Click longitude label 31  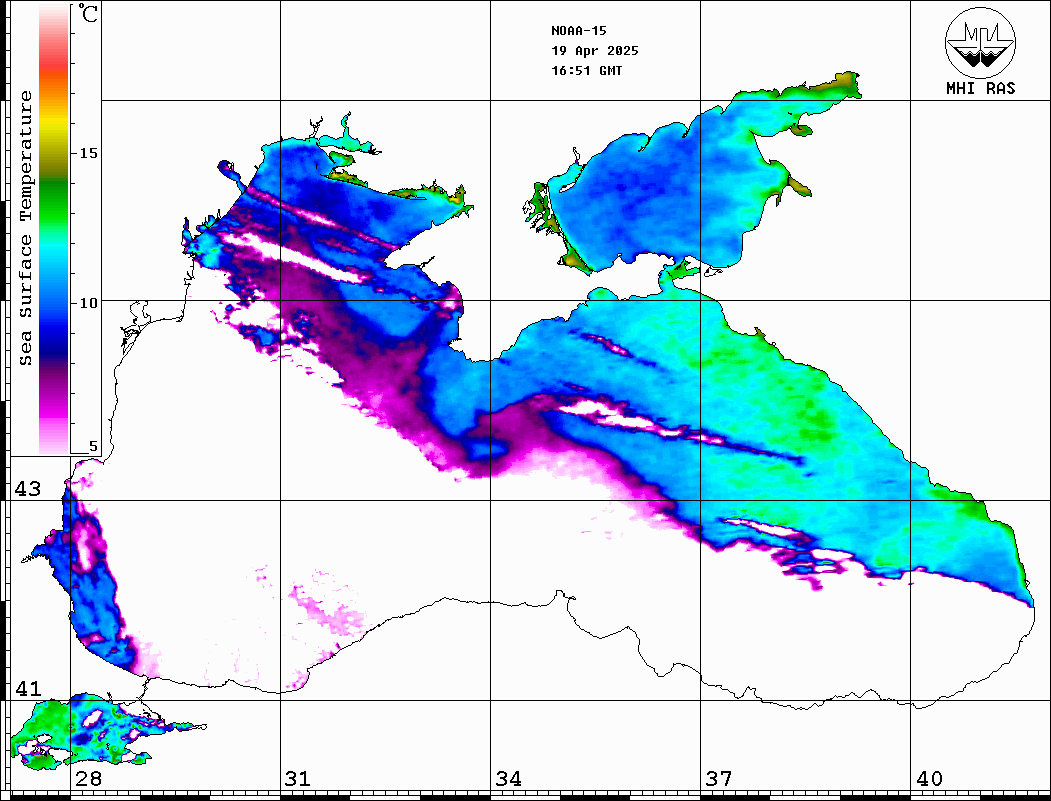(298, 779)
